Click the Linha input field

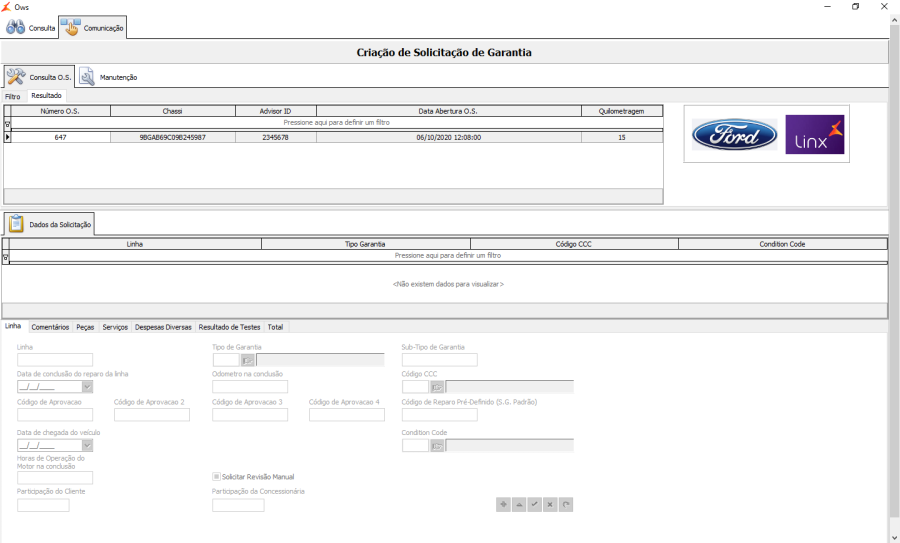(x=55, y=360)
